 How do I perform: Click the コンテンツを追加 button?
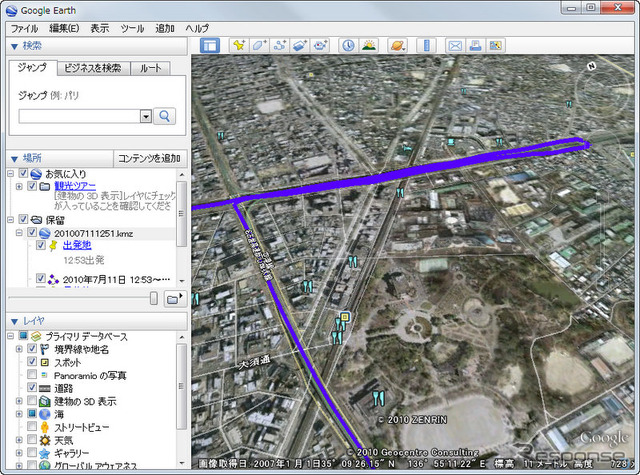coord(149,158)
